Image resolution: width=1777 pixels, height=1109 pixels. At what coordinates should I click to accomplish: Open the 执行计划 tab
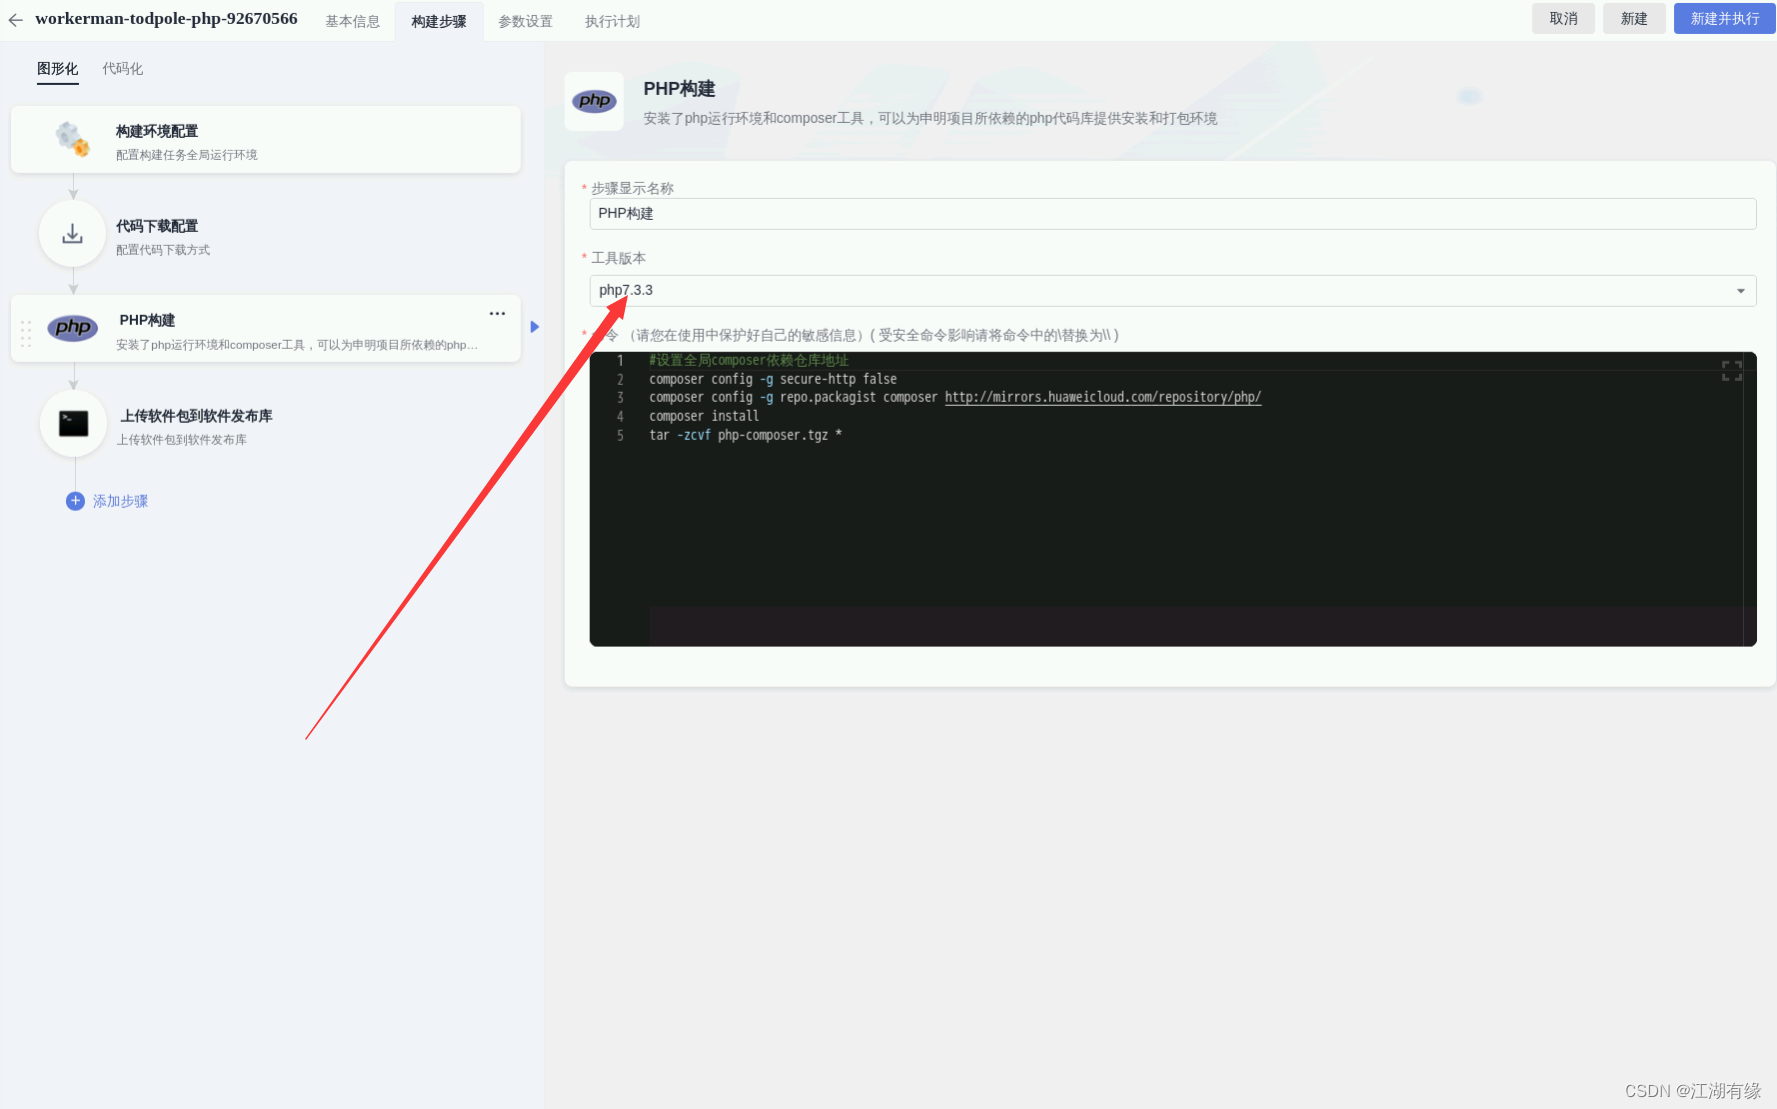(612, 21)
